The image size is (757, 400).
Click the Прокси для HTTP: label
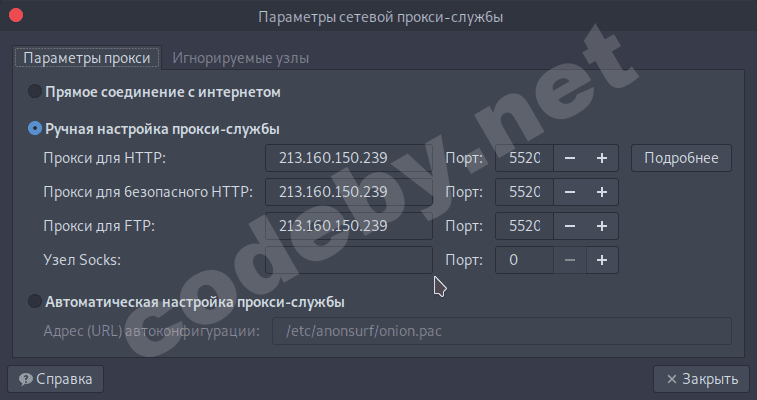pyautogui.click(x=104, y=158)
